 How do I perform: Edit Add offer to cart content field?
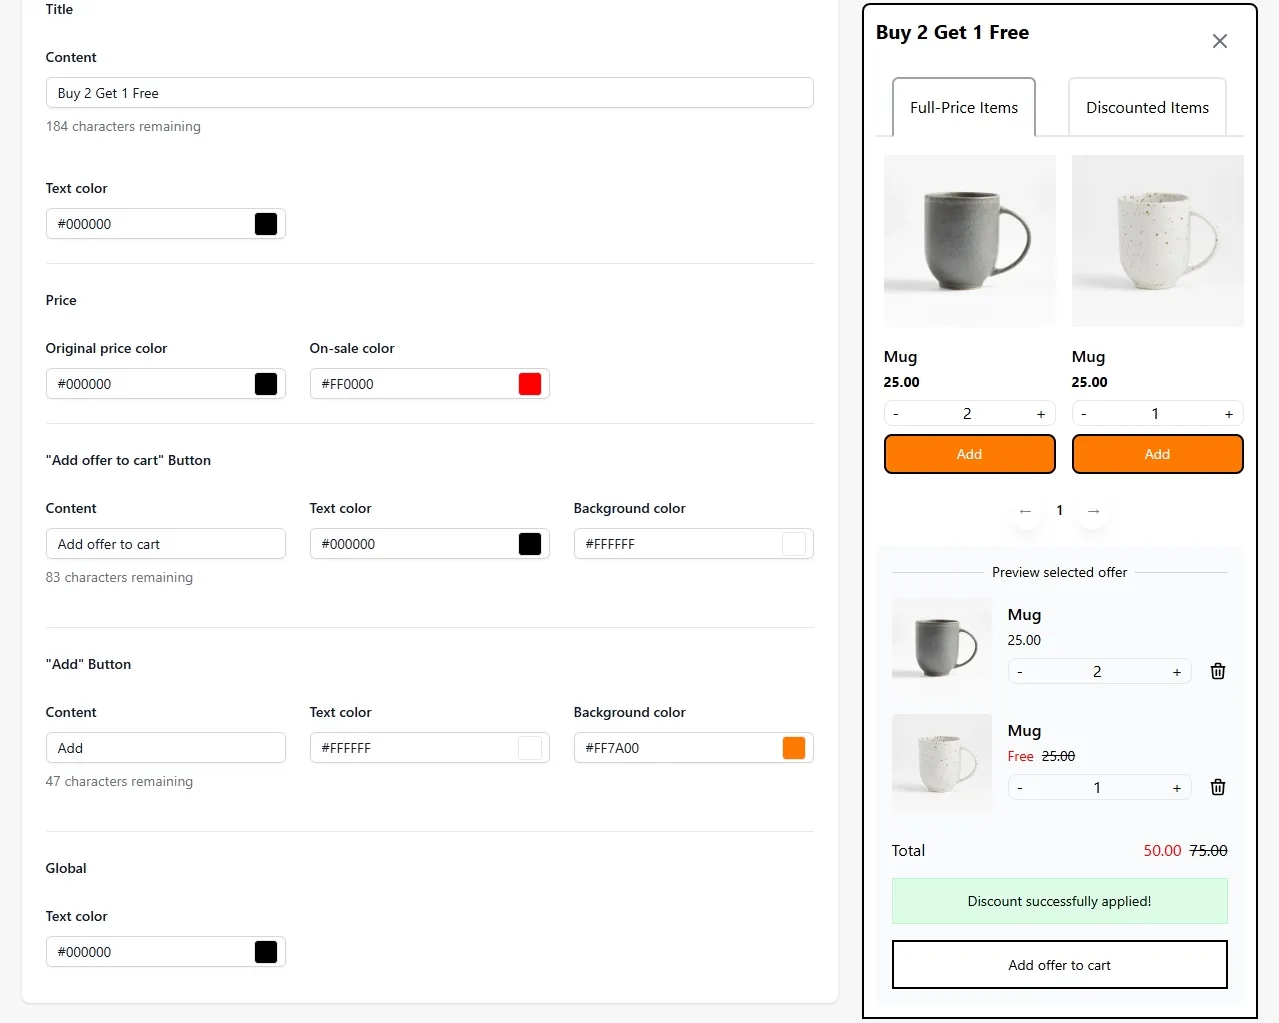[166, 544]
